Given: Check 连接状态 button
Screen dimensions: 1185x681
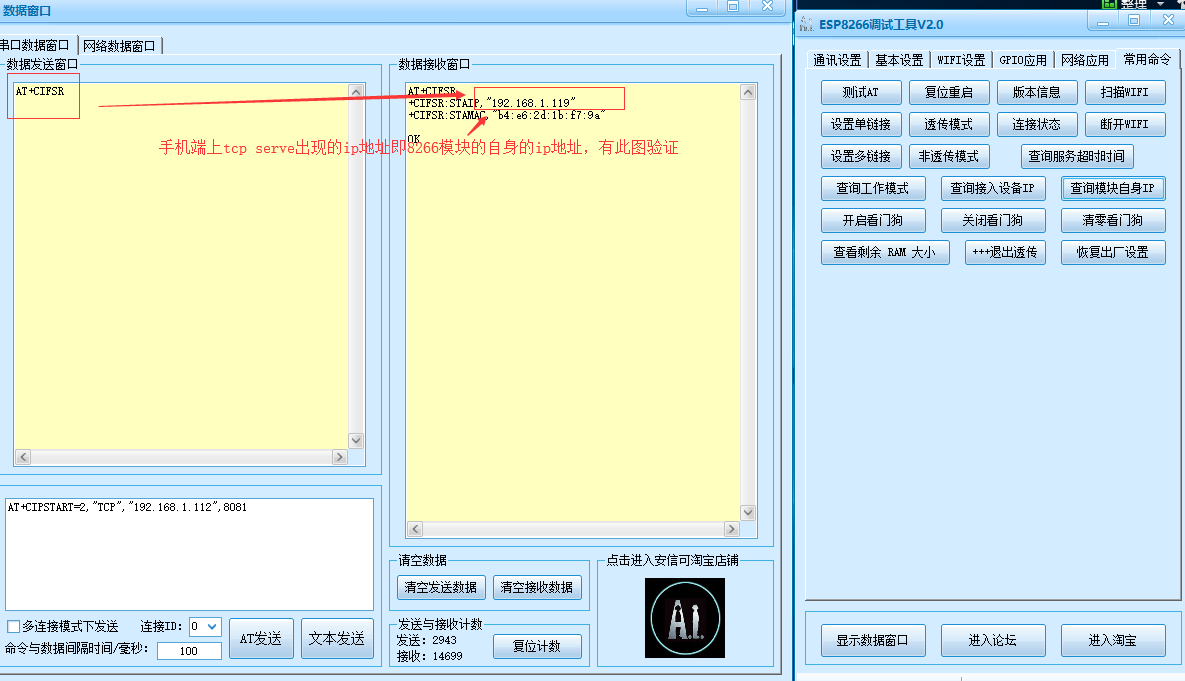Looking at the screenshot, I should (x=1037, y=124).
